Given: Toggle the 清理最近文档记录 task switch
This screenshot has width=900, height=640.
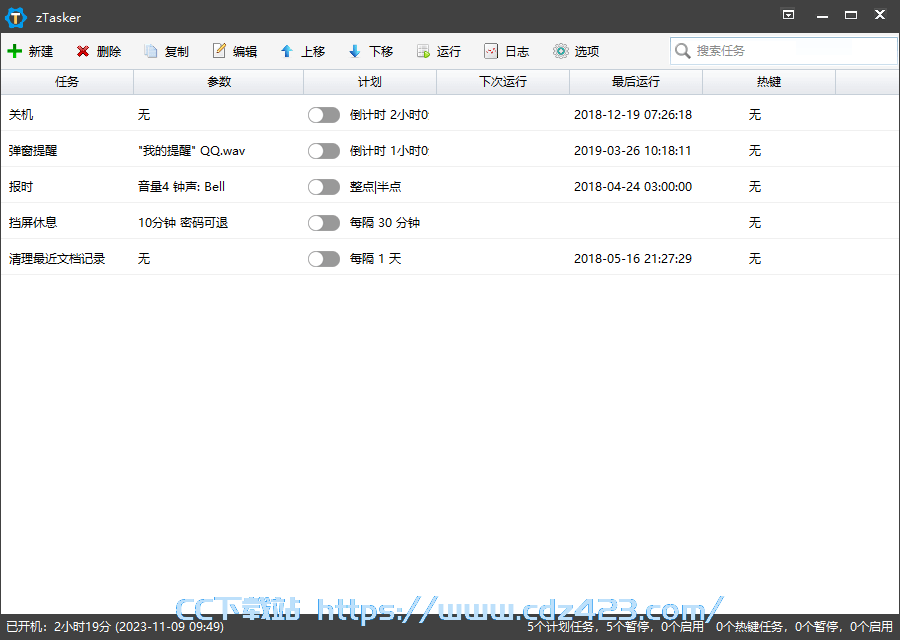Looking at the screenshot, I should [324, 259].
